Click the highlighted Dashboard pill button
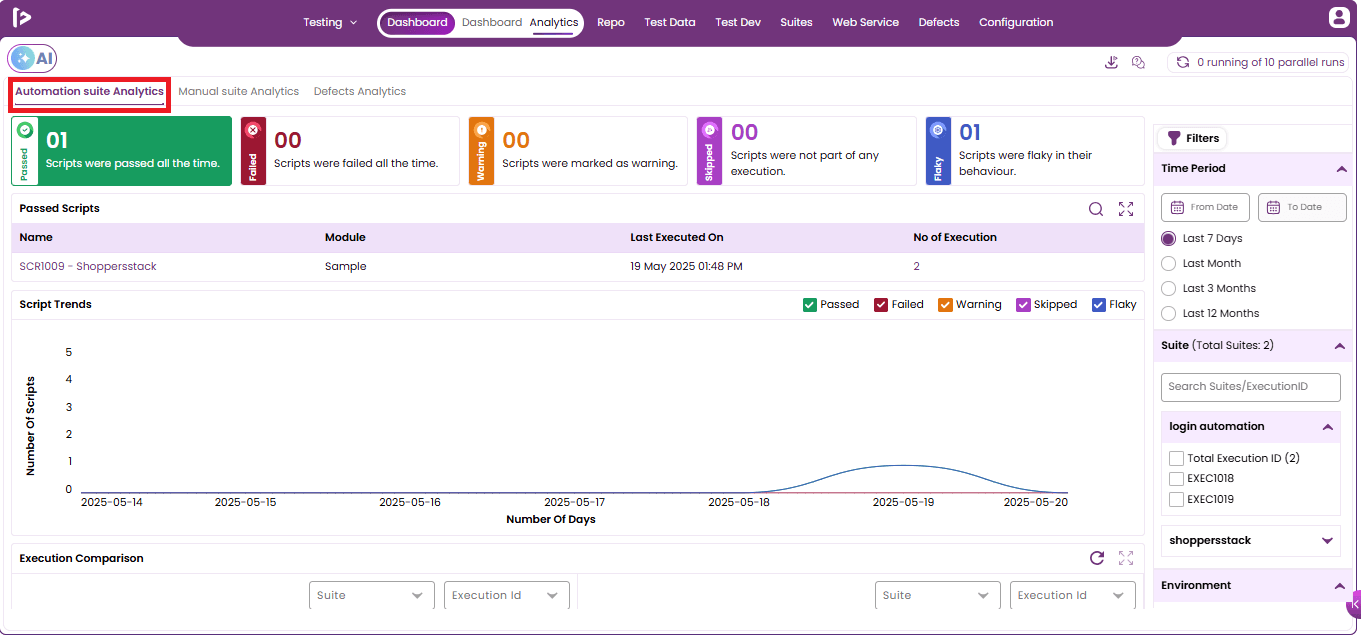This screenshot has width=1361, height=636. point(417,22)
